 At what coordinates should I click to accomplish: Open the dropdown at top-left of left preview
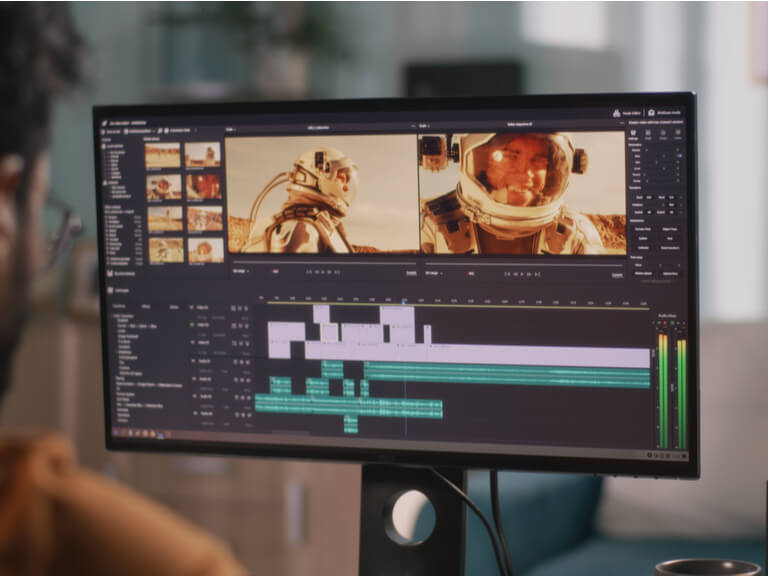232,128
